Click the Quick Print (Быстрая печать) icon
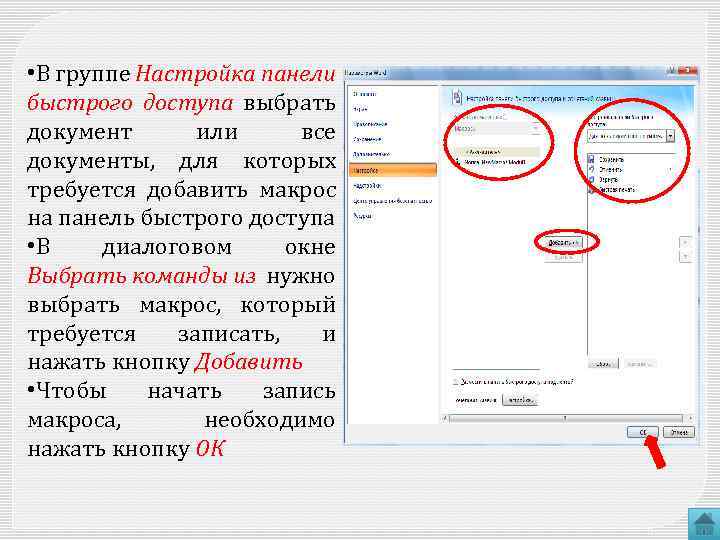Image resolution: width=720 pixels, height=540 pixels. point(591,189)
